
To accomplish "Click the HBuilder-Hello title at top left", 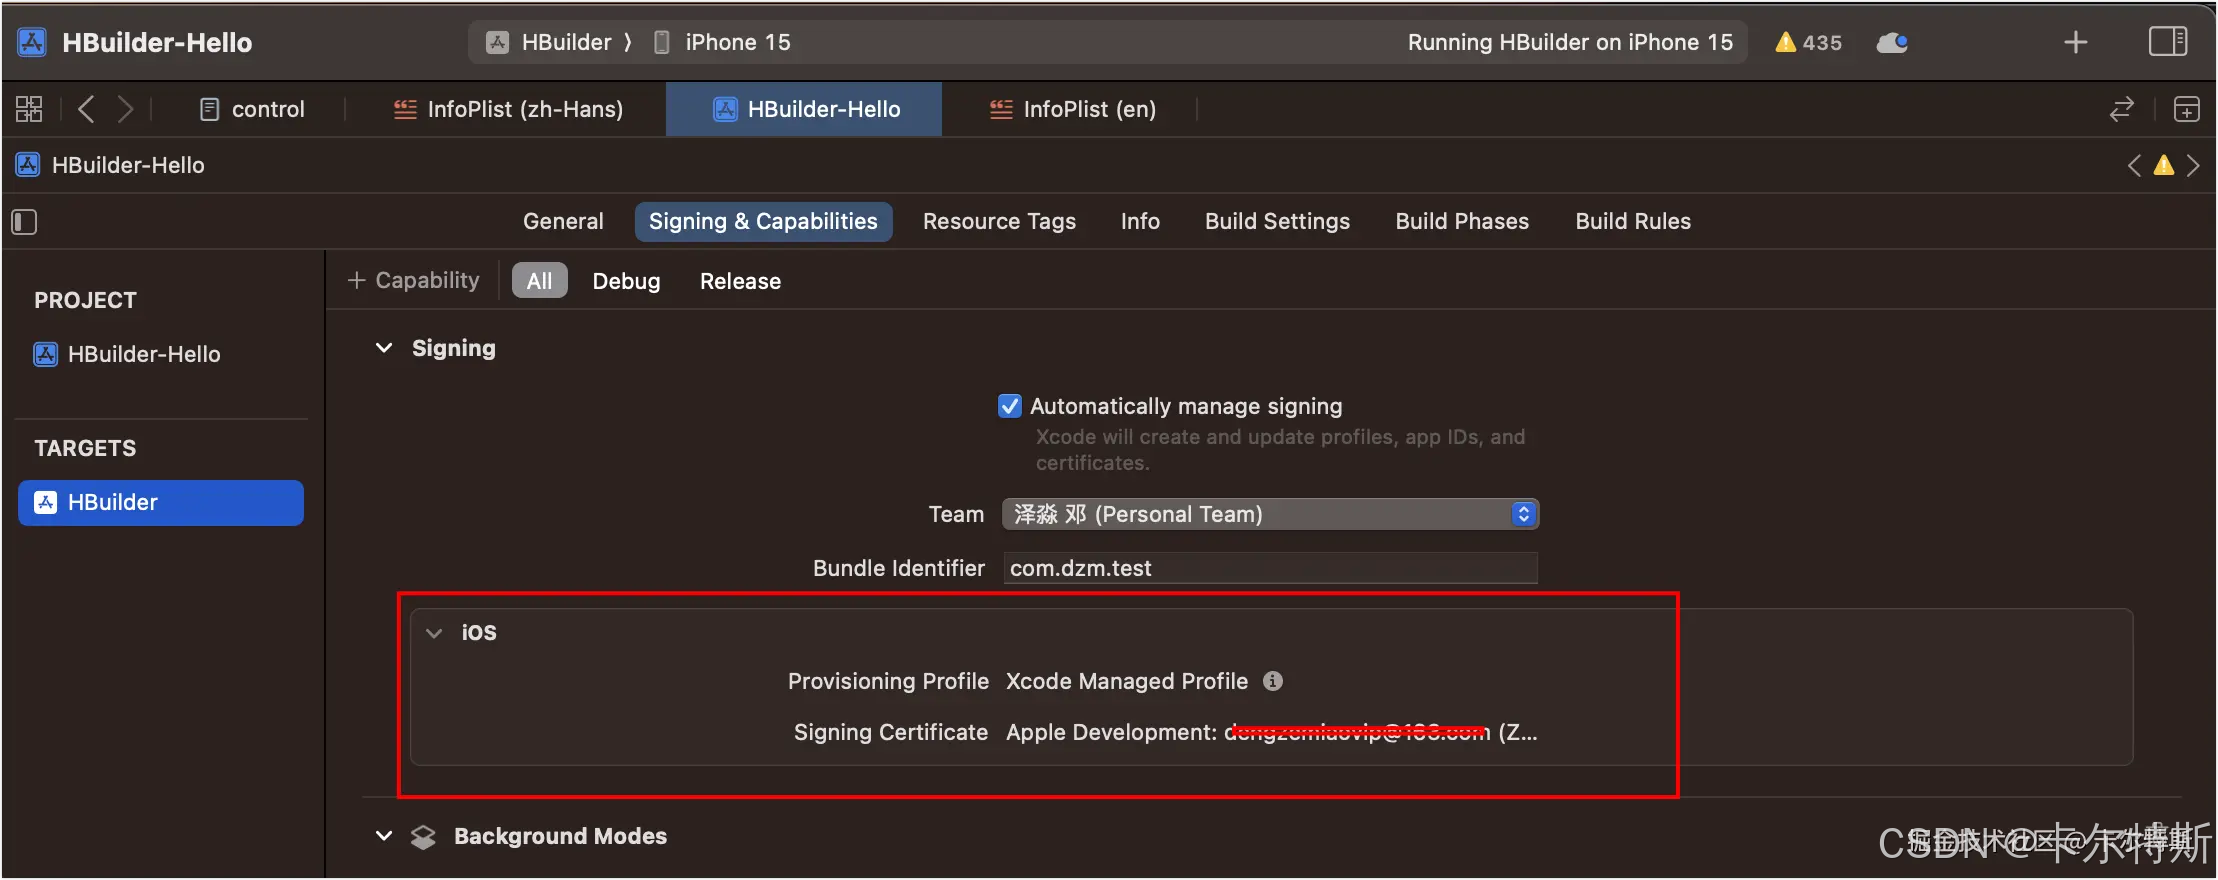I will [157, 42].
